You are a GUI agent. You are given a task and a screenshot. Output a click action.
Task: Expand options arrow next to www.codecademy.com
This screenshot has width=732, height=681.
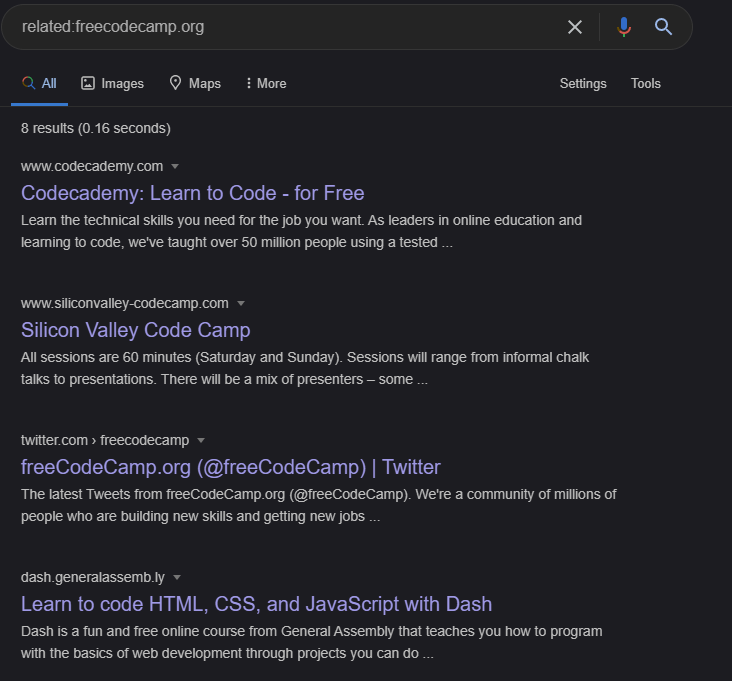(x=175, y=166)
